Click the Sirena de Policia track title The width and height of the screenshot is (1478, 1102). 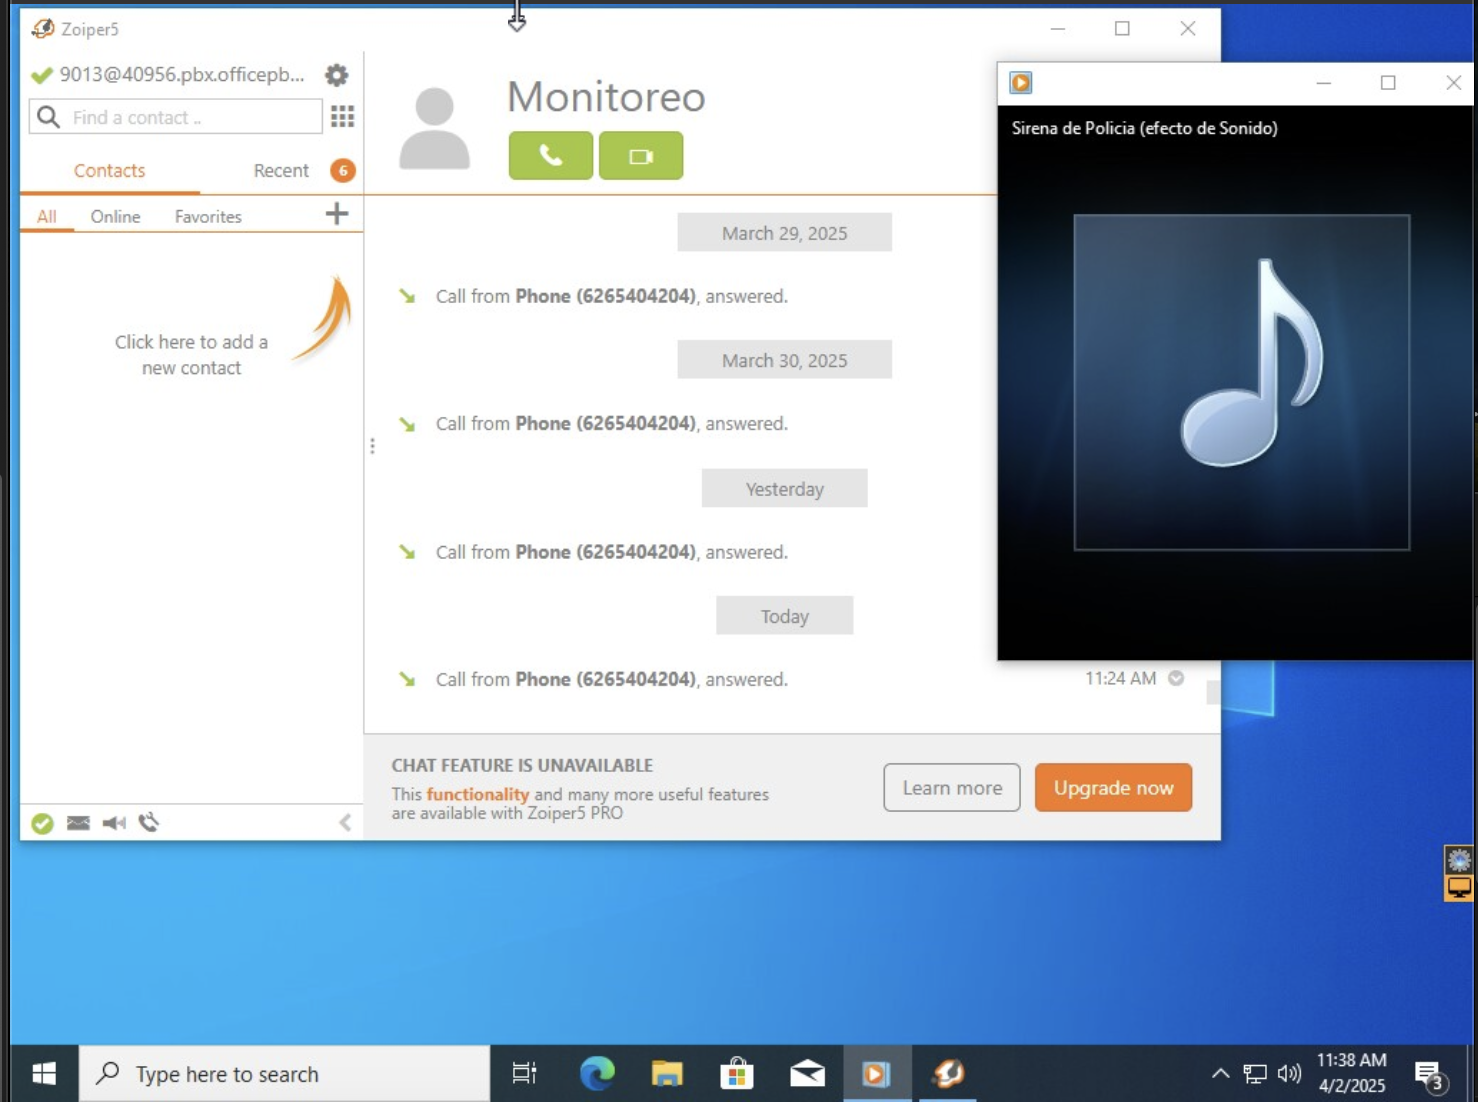[1144, 128]
